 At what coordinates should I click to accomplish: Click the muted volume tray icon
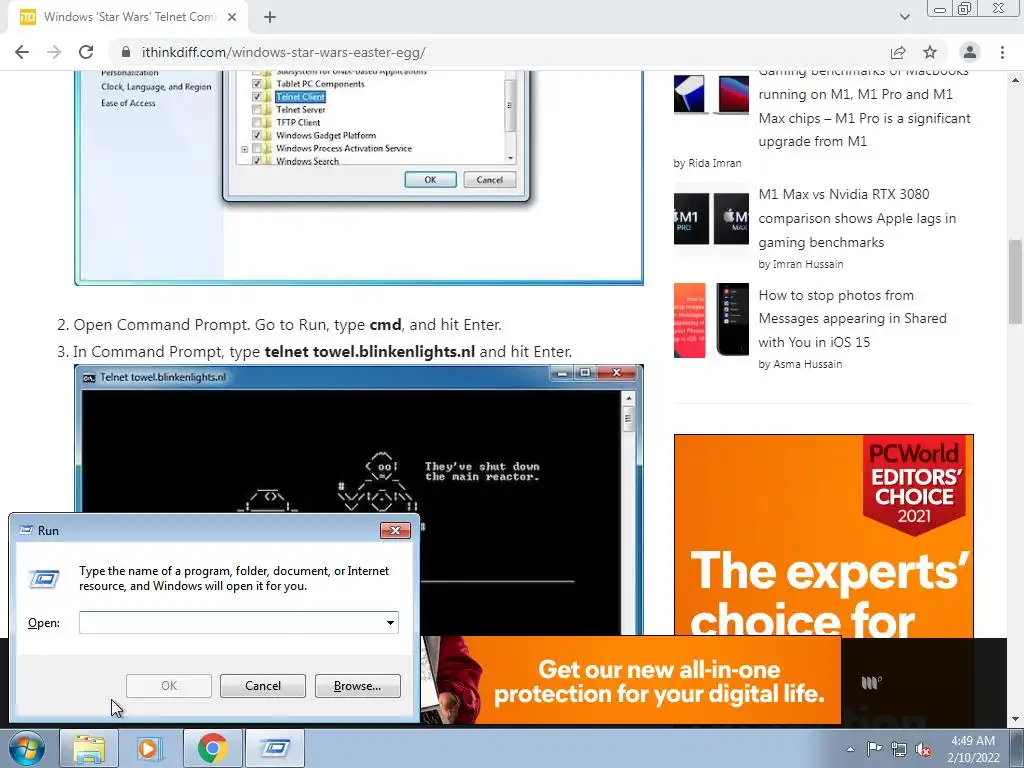(x=923, y=750)
